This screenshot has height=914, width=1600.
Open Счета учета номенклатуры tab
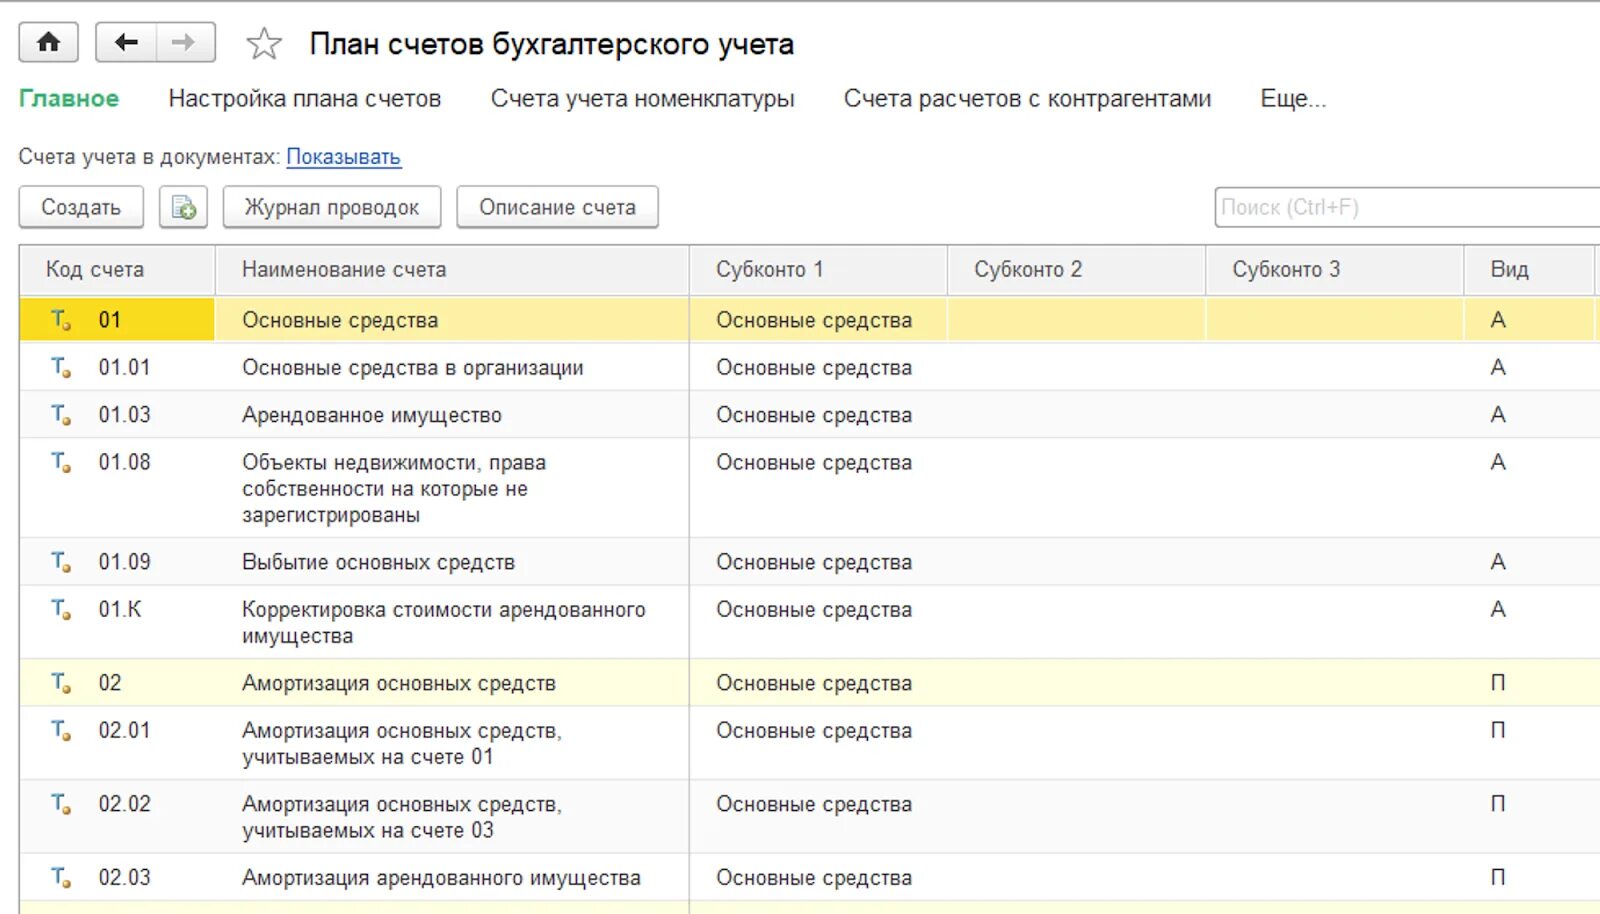pyautogui.click(x=642, y=99)
